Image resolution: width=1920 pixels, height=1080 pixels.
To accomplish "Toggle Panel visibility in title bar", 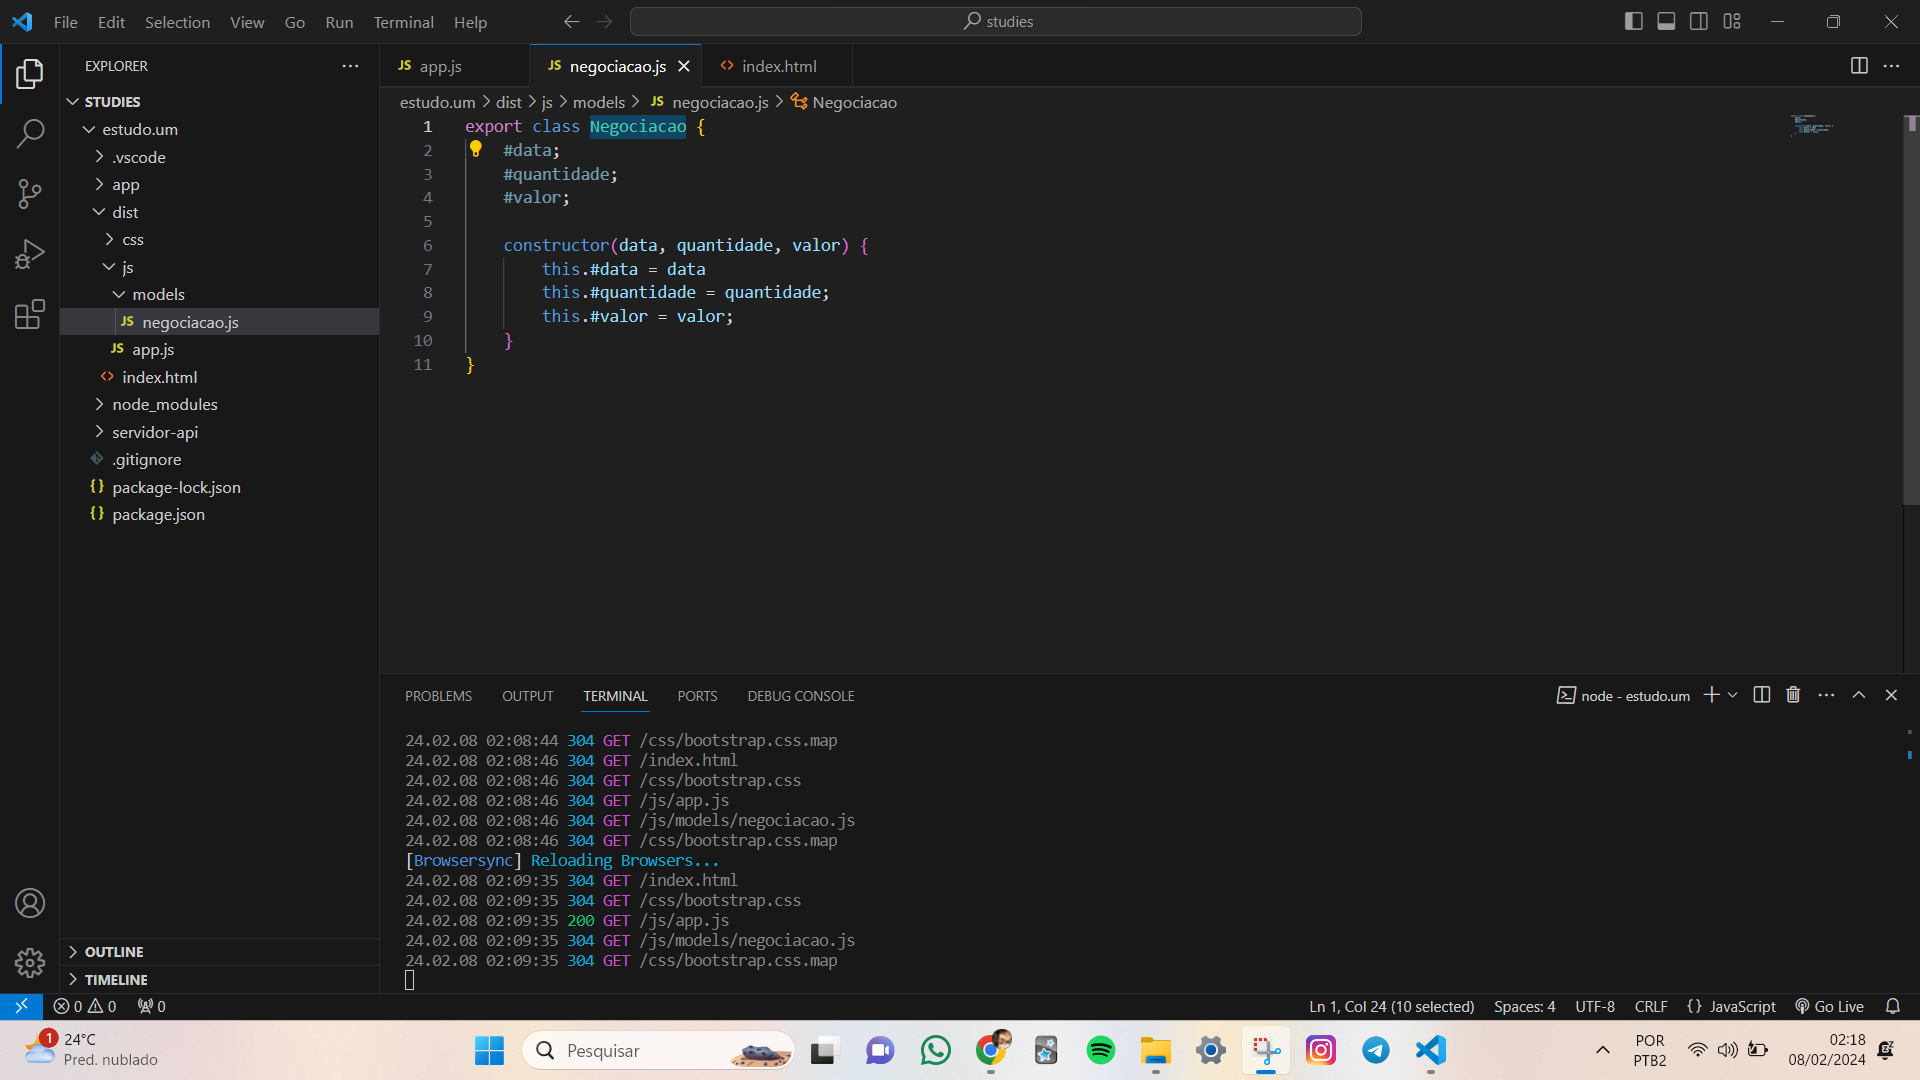I will click(x=1666, y=21).
